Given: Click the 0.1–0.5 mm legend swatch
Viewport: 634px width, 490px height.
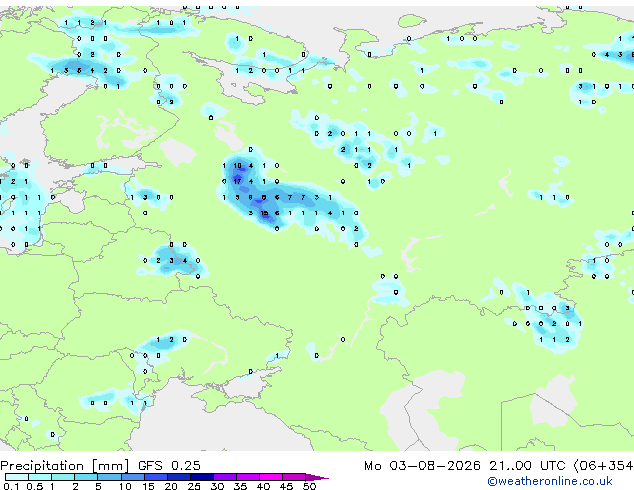Looking at the screenshot, I should [17, 477].
